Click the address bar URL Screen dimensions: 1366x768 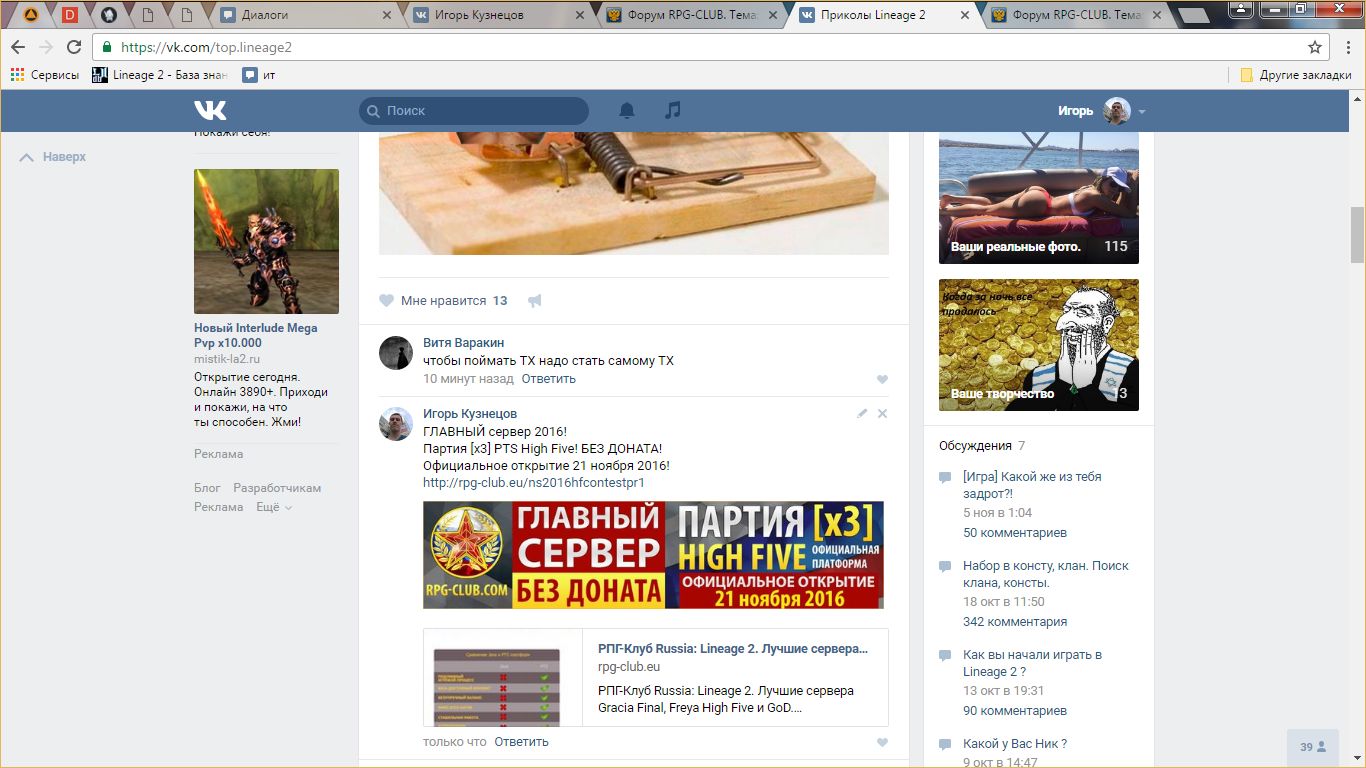click(x=207, y=47)
